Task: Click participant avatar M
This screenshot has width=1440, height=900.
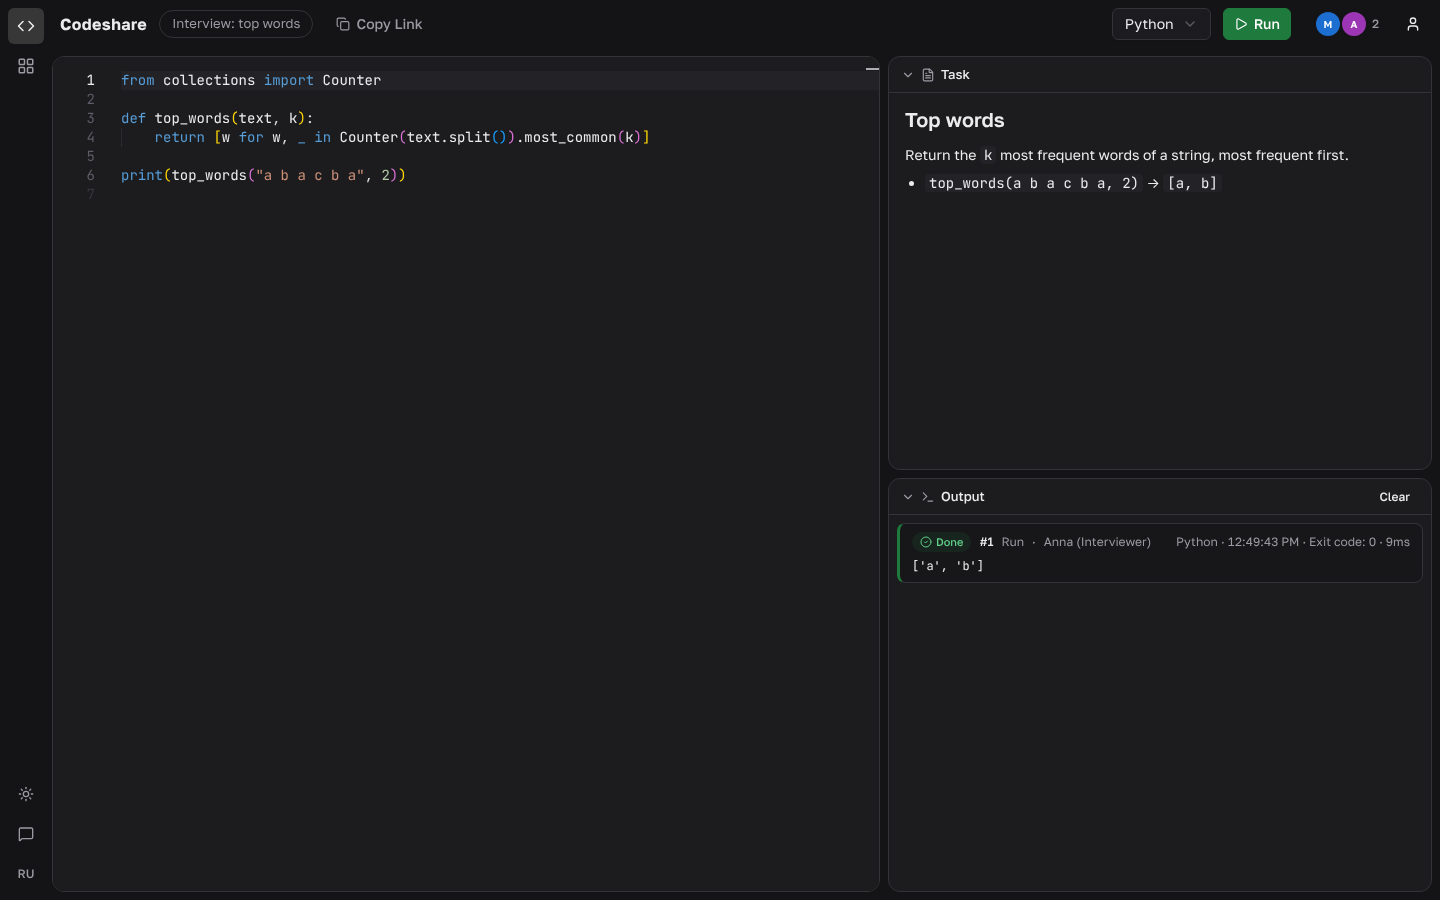Action: 1328,24
